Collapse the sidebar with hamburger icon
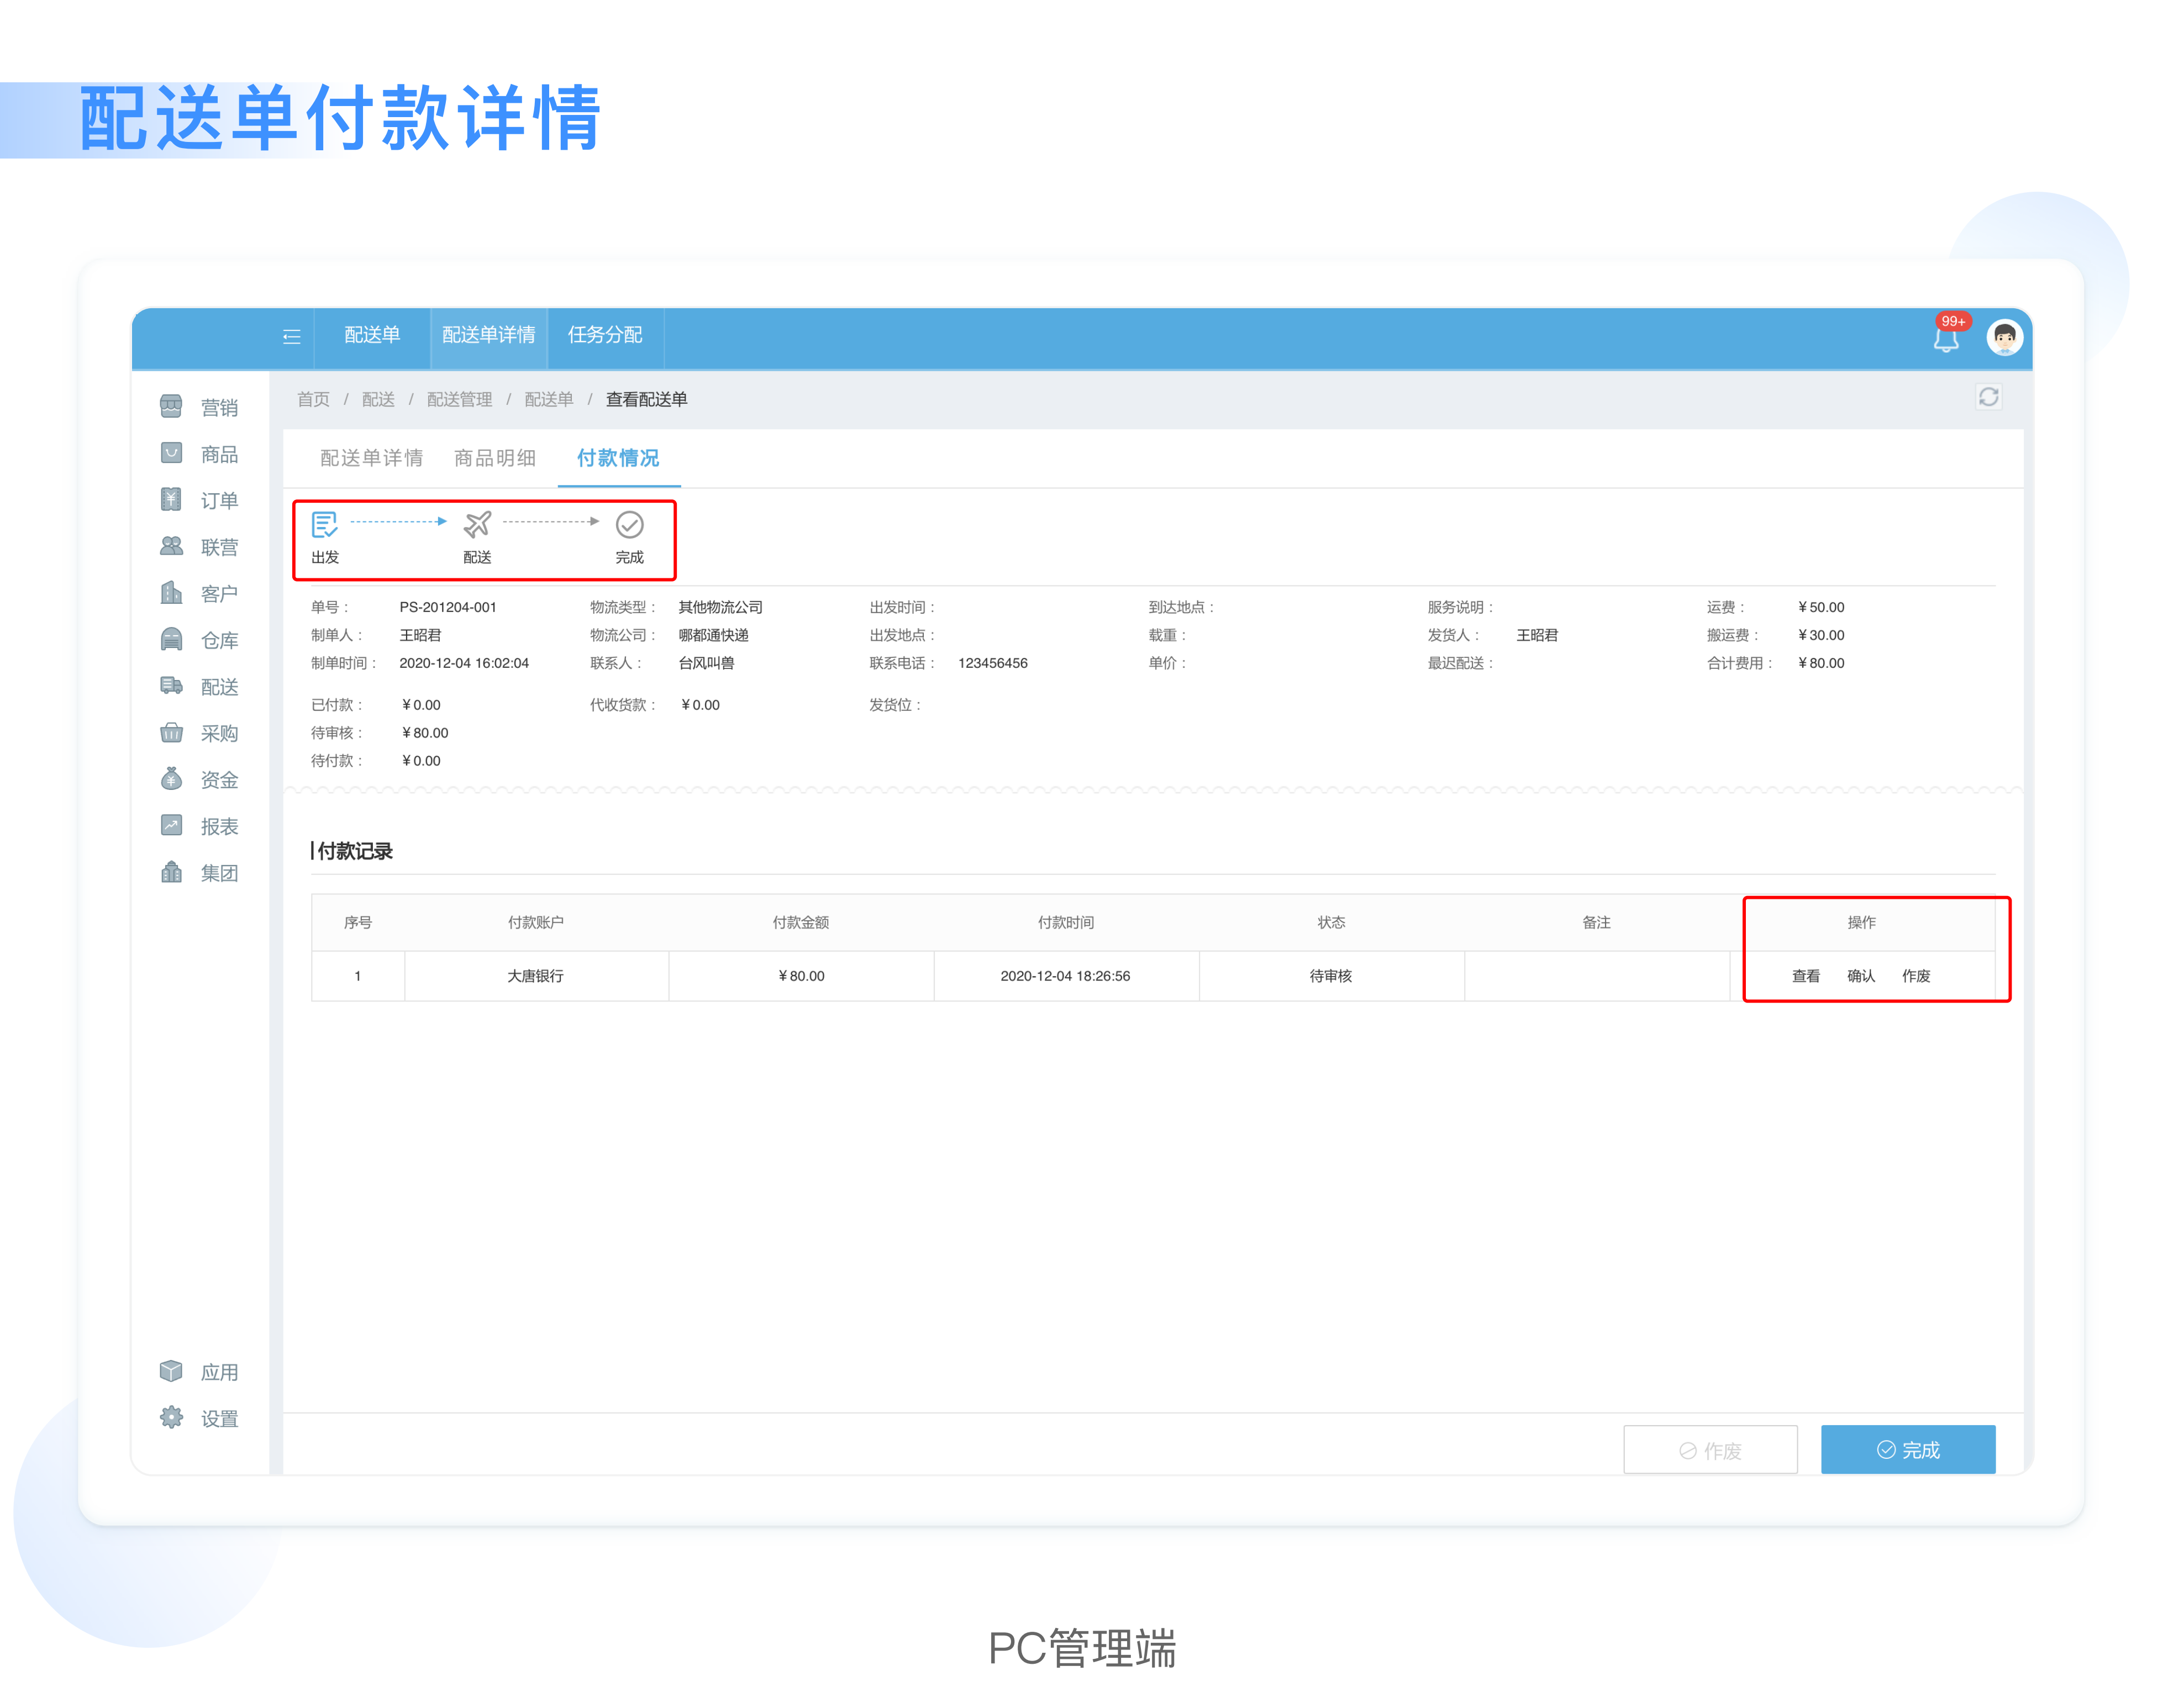Image resolution: width=2163 pixels, height=1708 pixels. click(x=291, y=337)
